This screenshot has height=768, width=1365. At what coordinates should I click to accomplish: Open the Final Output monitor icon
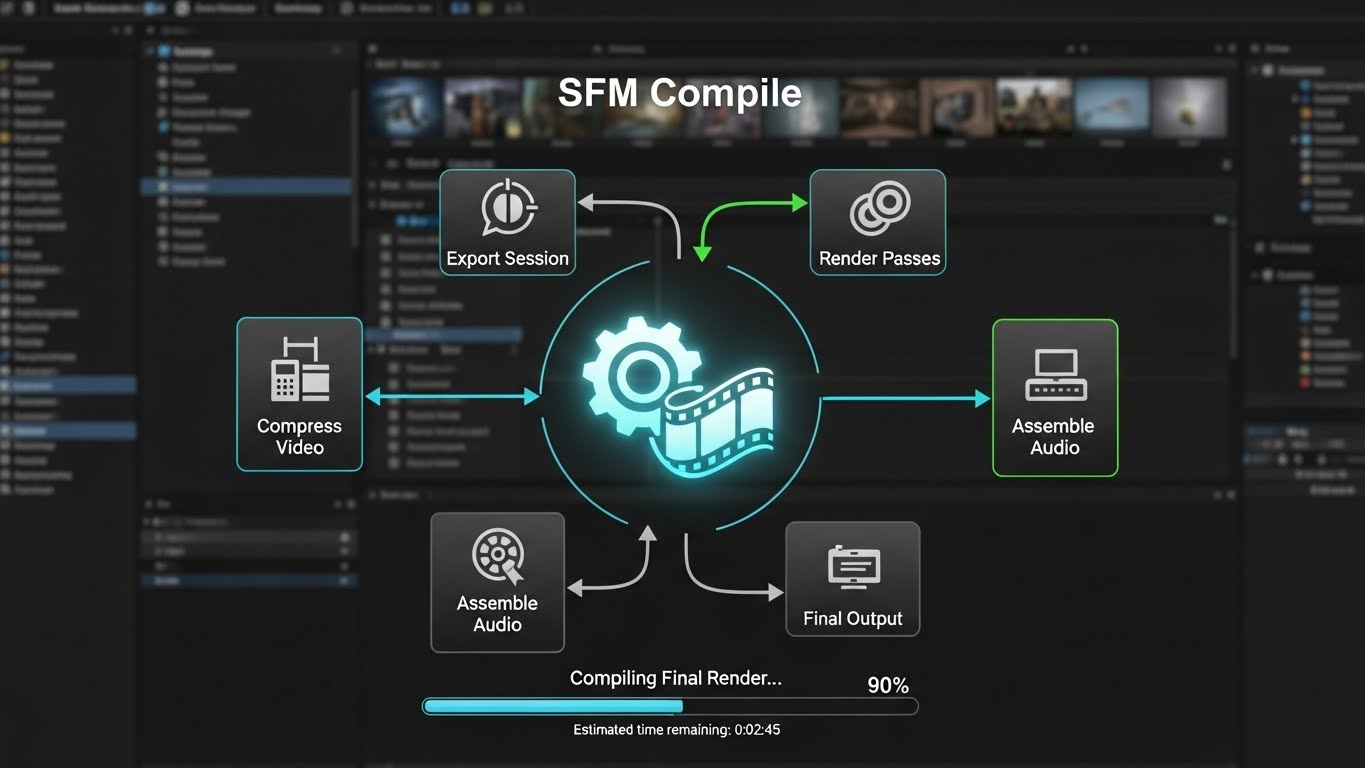pyautogui.click(x=853, y=568)
